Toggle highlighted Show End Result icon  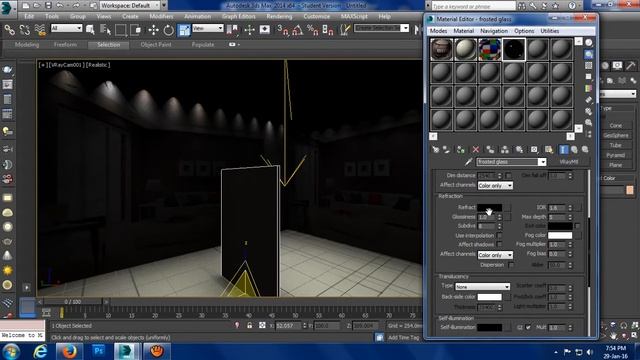[563, 150]
